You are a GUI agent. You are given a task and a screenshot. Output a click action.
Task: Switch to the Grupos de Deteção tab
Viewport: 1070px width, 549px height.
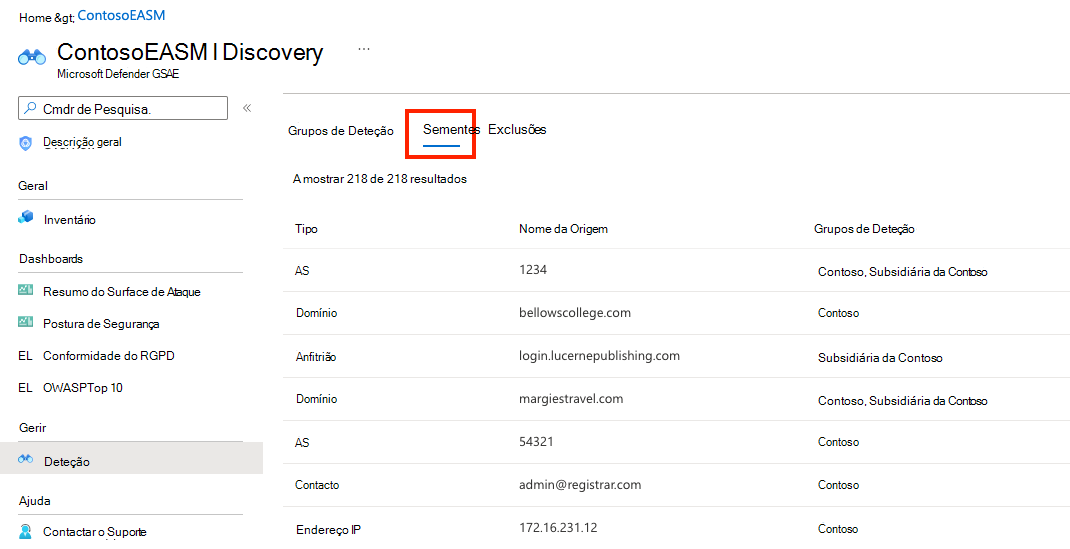(341, 131)
